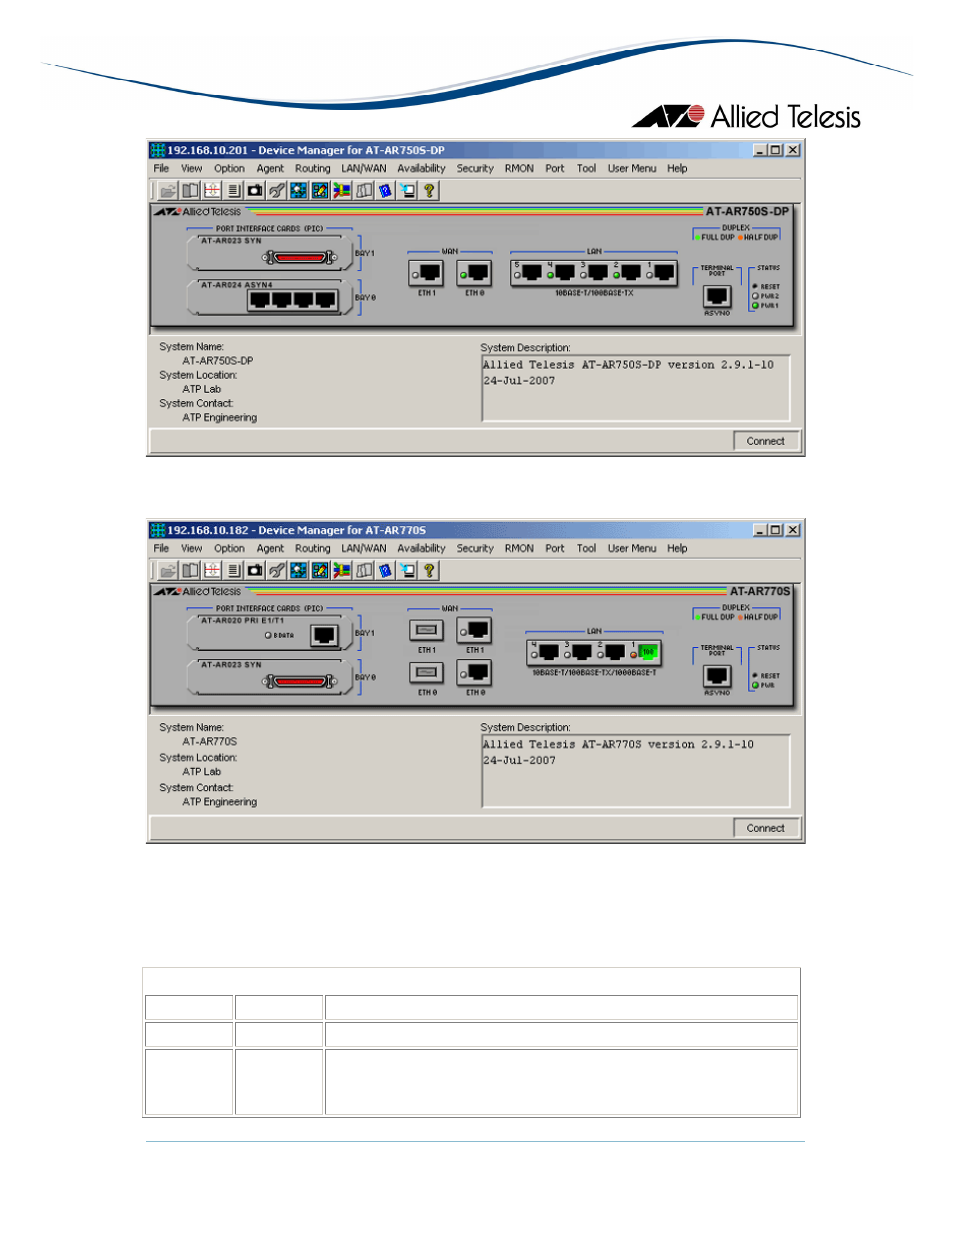Screen dimensions: 954x1235
Task: Open the Option menu in AR770S window
Action: (229, 548)
